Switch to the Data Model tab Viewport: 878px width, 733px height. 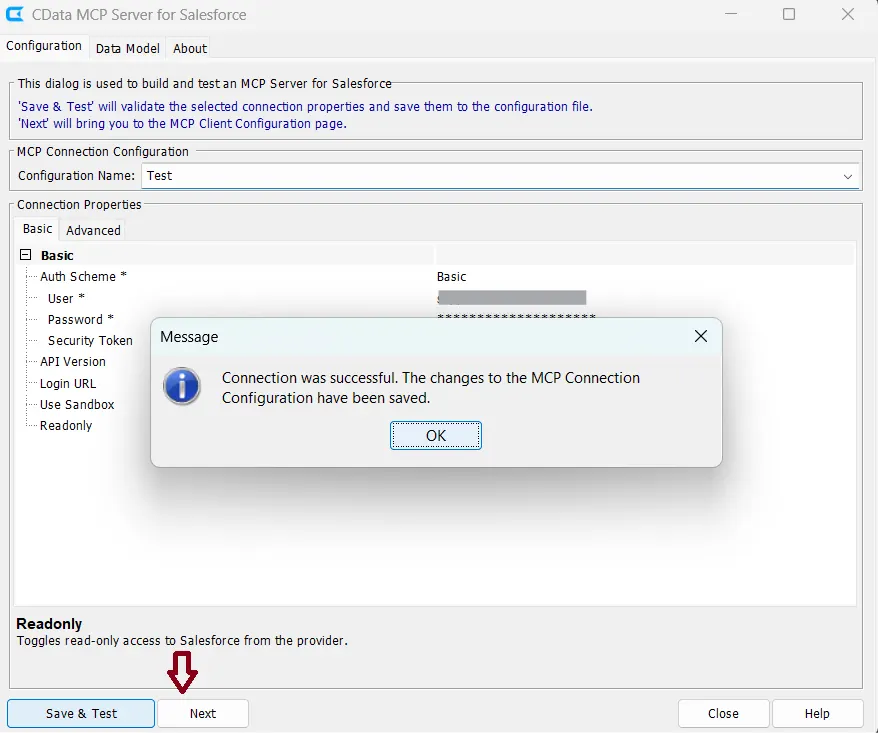click(127, 48)
